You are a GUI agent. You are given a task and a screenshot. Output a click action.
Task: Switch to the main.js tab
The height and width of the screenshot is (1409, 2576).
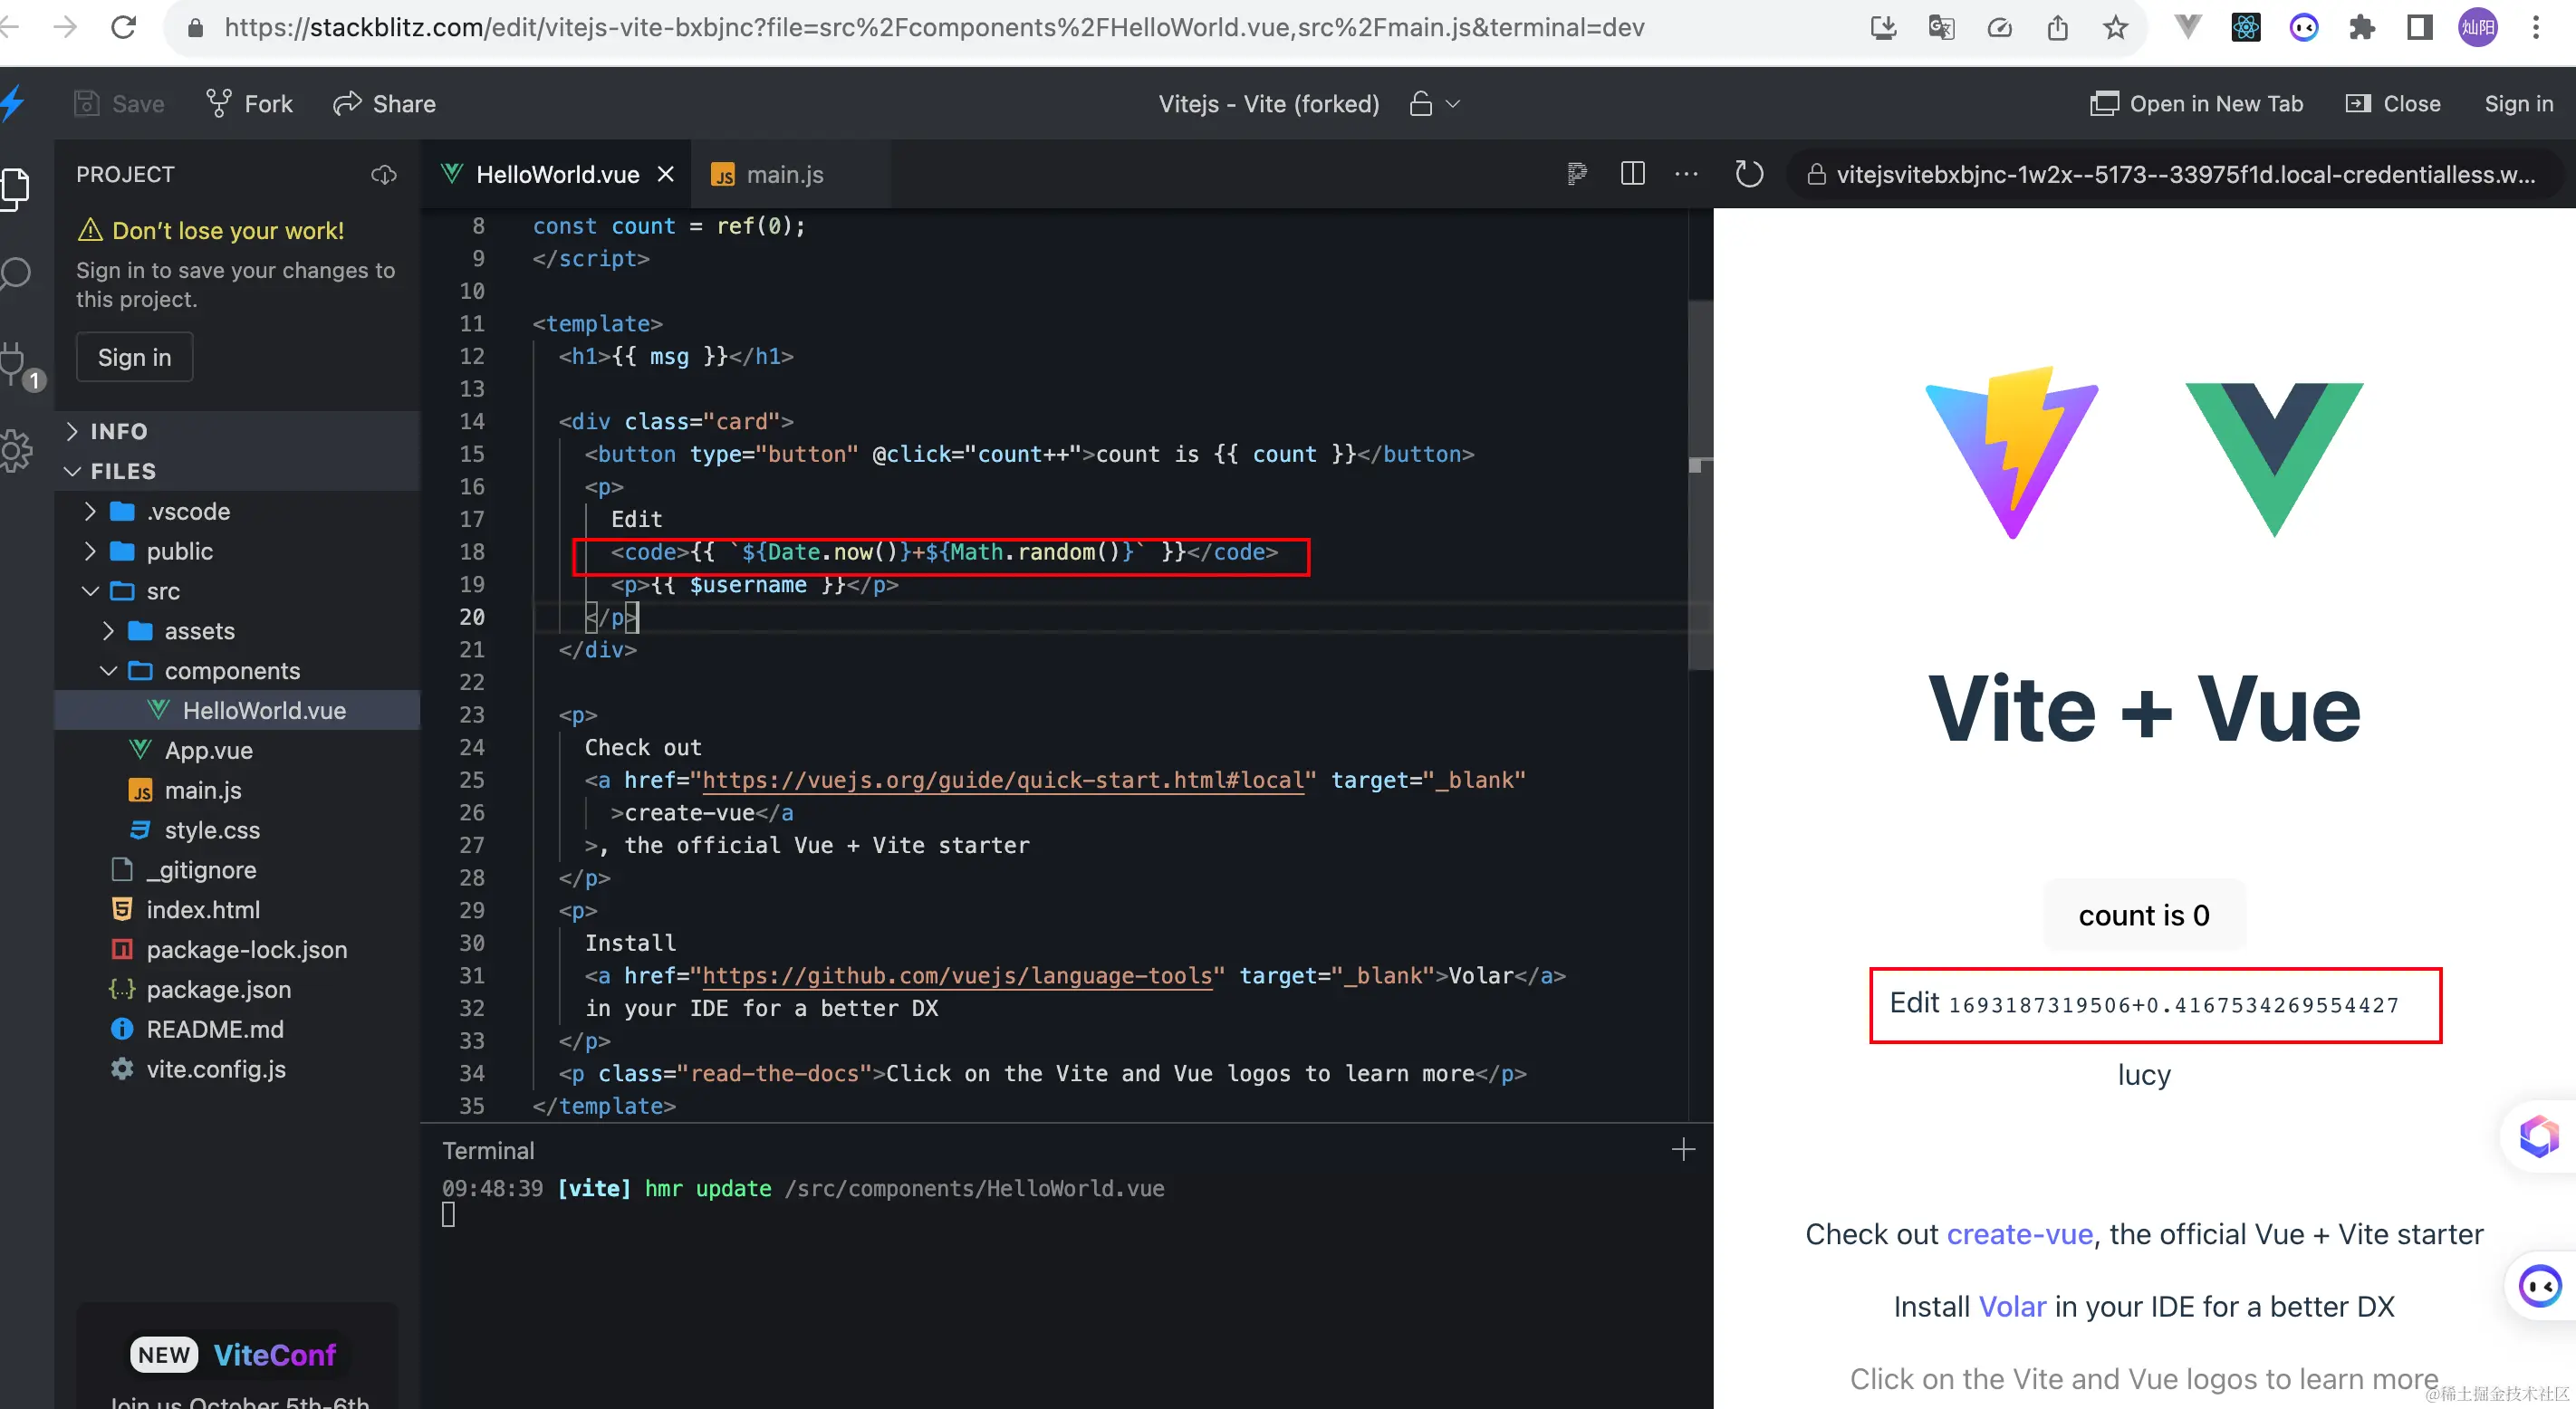pos(784,175)
